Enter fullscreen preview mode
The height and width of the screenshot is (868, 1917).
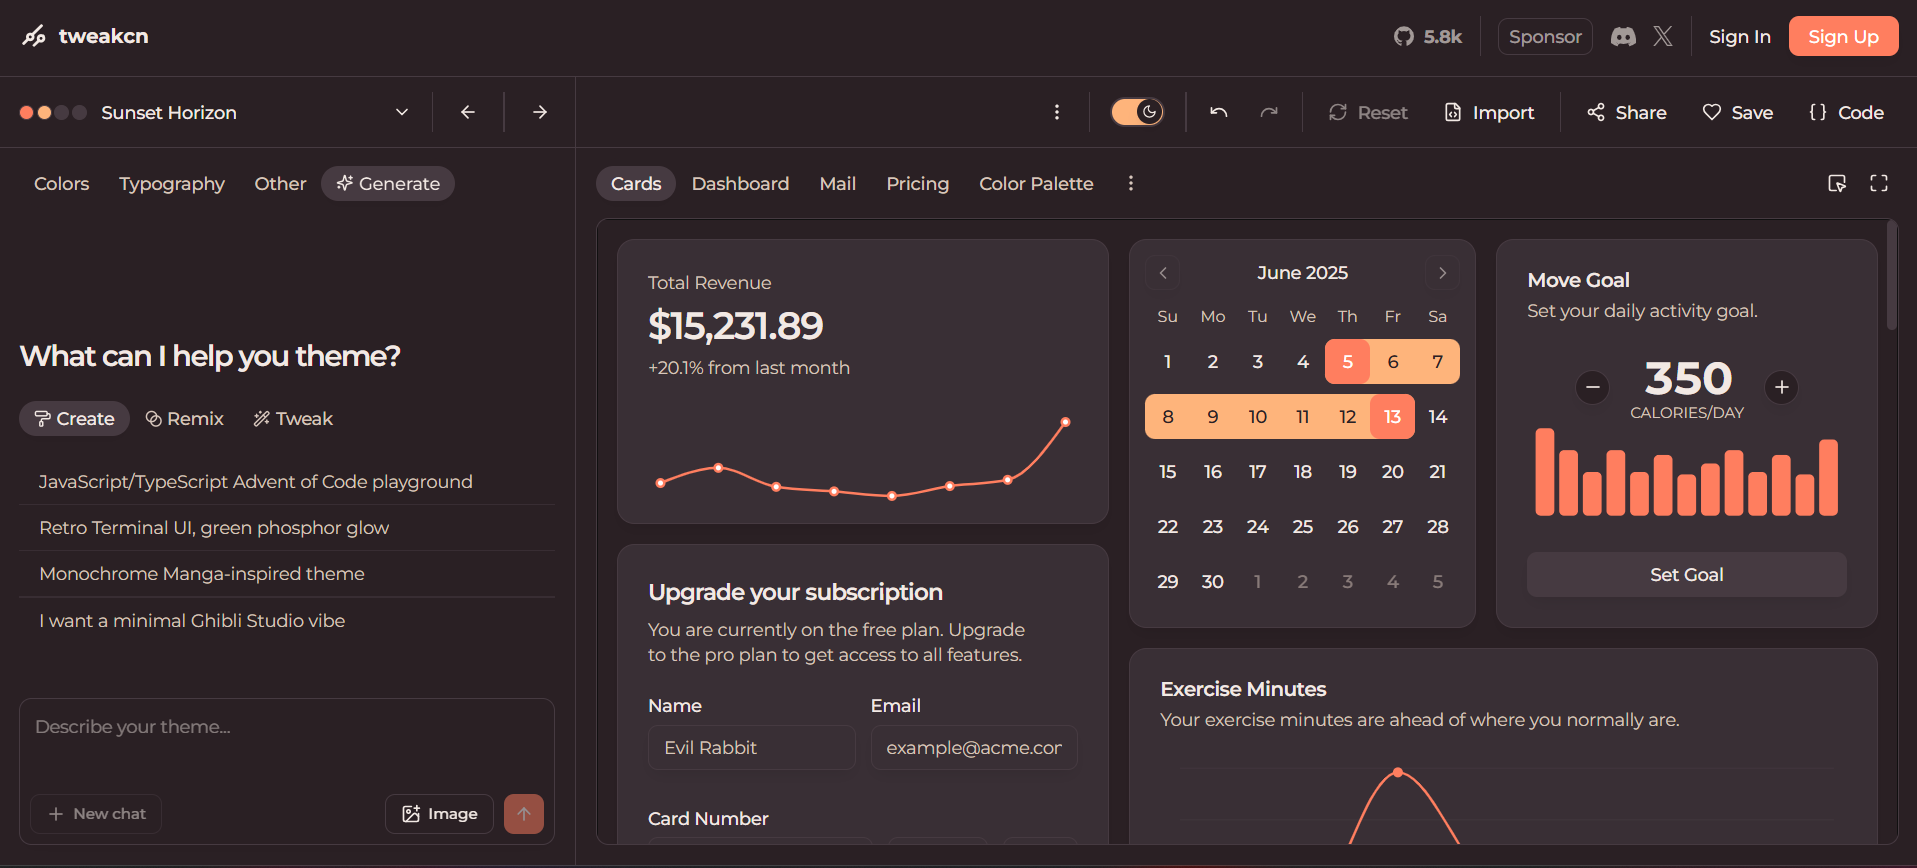1879,183
